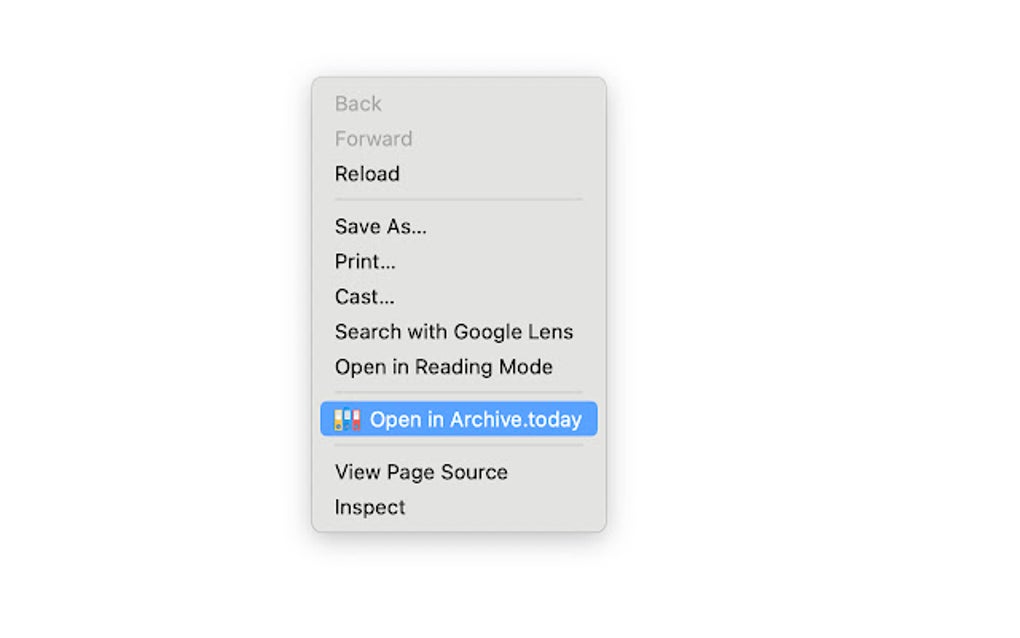Choose Forward from the context menu

coord(373,139)
